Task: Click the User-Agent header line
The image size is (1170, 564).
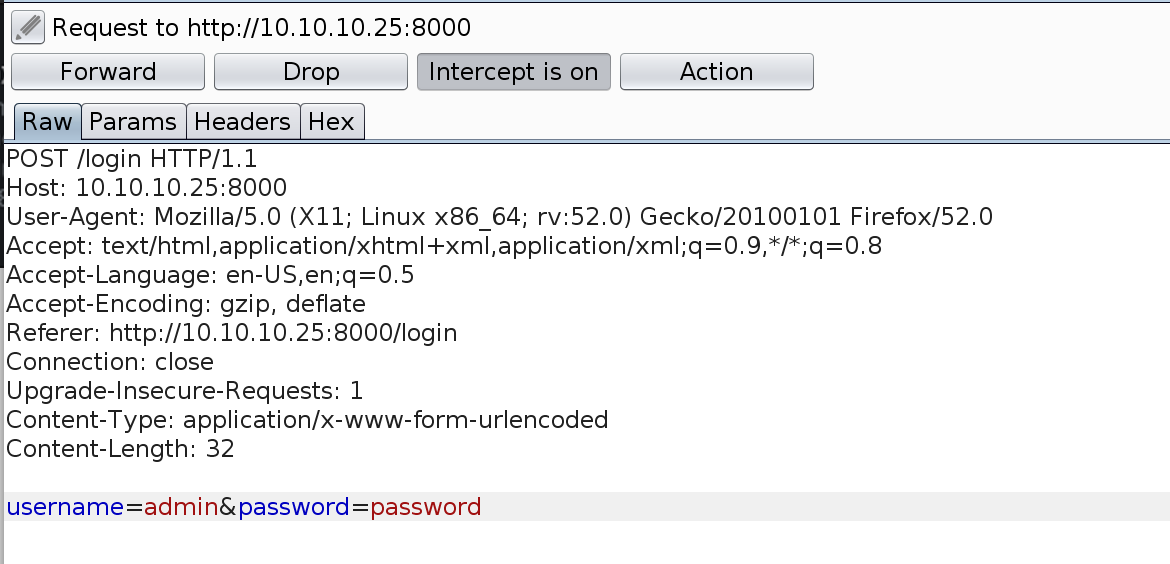Action: coord(499,216)
